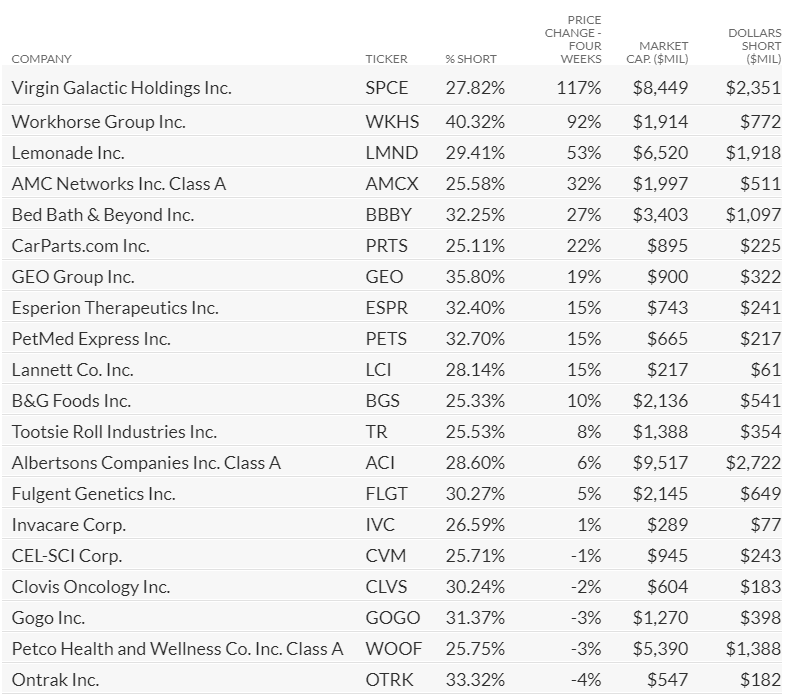This screenshot has height=695, width=787.
Task: Sort by MARKET CAP. ($MIL) header
Action: 657,53
